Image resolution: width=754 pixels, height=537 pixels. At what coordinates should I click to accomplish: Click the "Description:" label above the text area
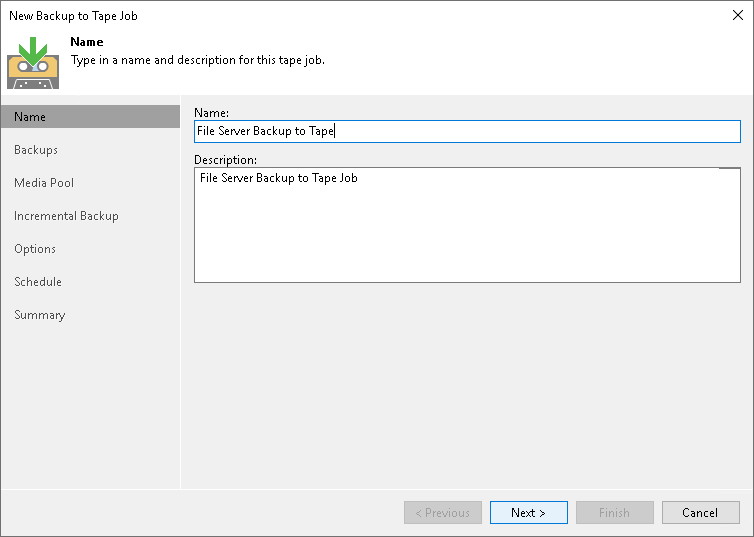pyautogui.click(x=226, y=159)
